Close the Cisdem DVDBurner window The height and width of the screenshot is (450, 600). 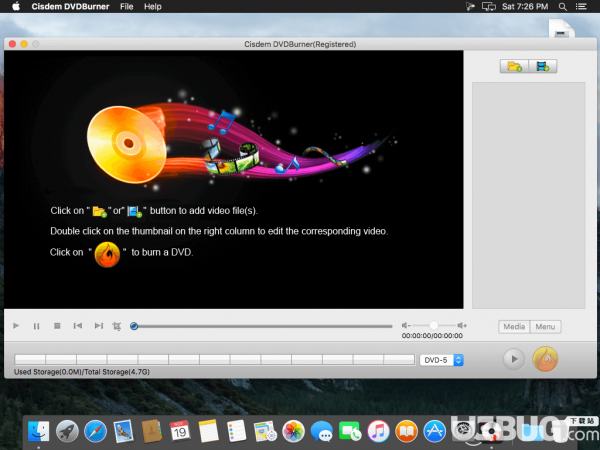click(x=12, y=44)
